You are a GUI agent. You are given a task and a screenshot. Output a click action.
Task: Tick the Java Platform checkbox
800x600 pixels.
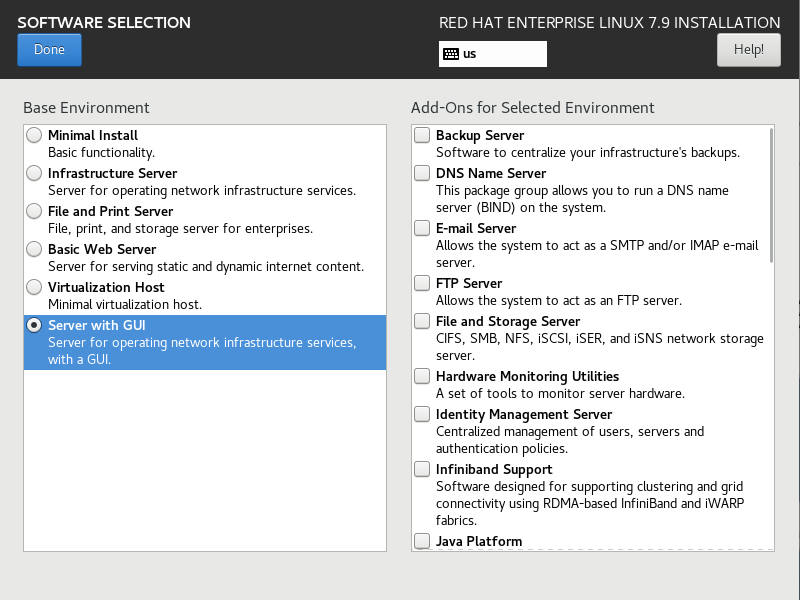(423, 541)
